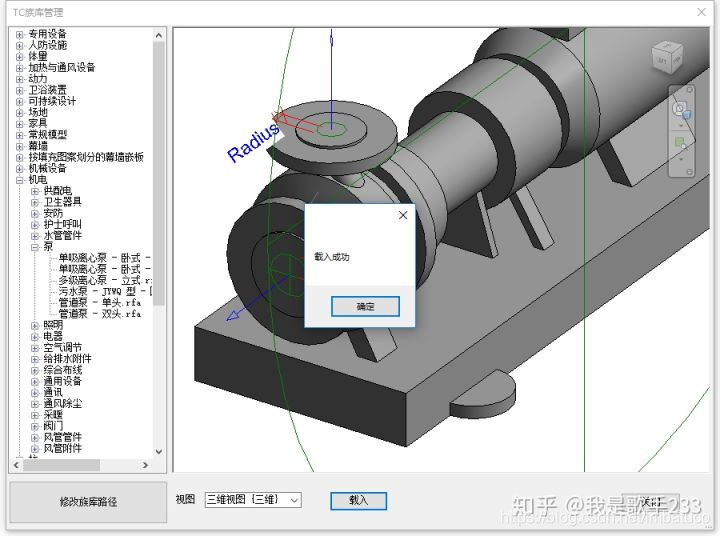
Task: Close the 载入成功 message box
Action: 403,215
